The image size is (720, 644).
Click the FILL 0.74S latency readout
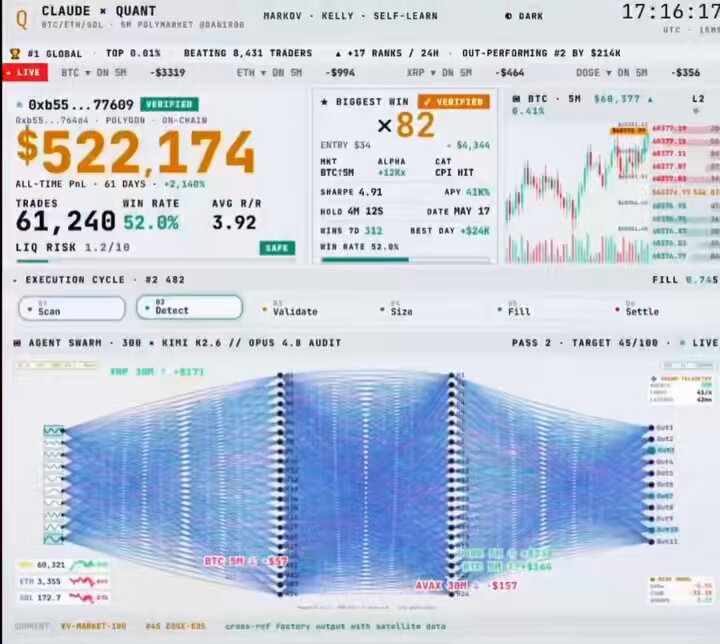point(685,280)
